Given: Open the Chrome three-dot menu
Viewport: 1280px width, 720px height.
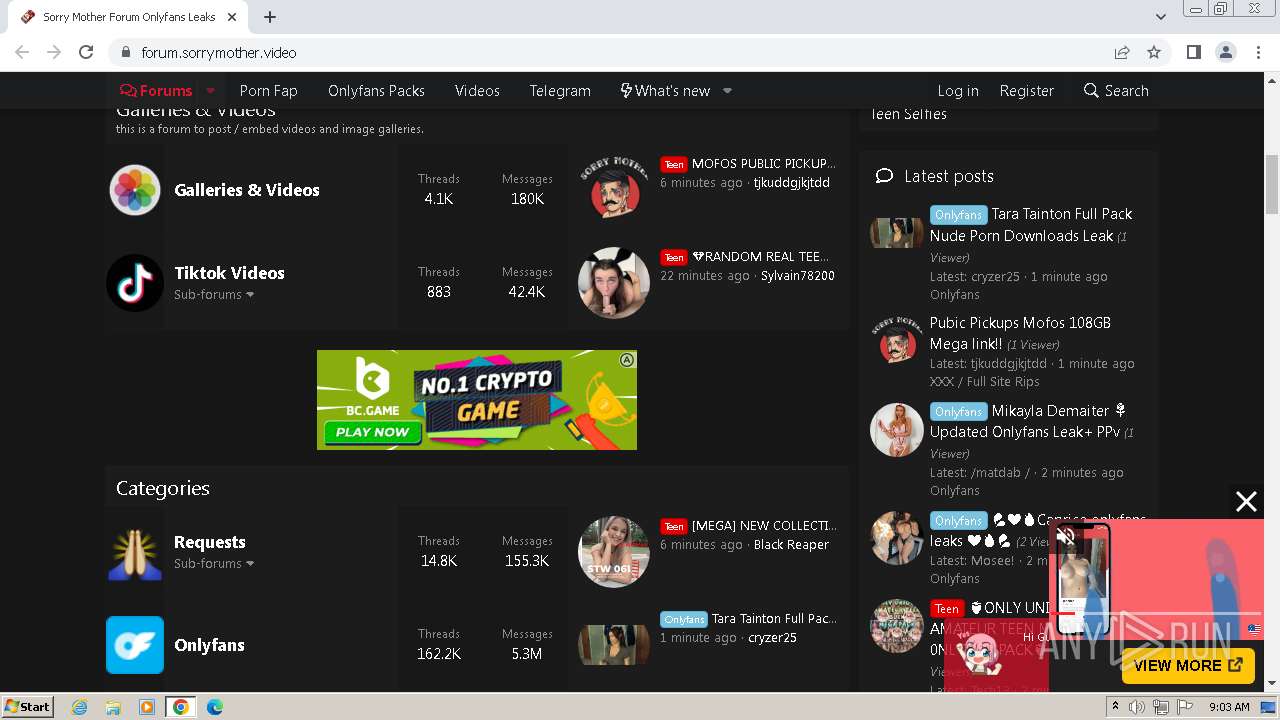Looking at the screenshot, I should (x=1257, y=52).
